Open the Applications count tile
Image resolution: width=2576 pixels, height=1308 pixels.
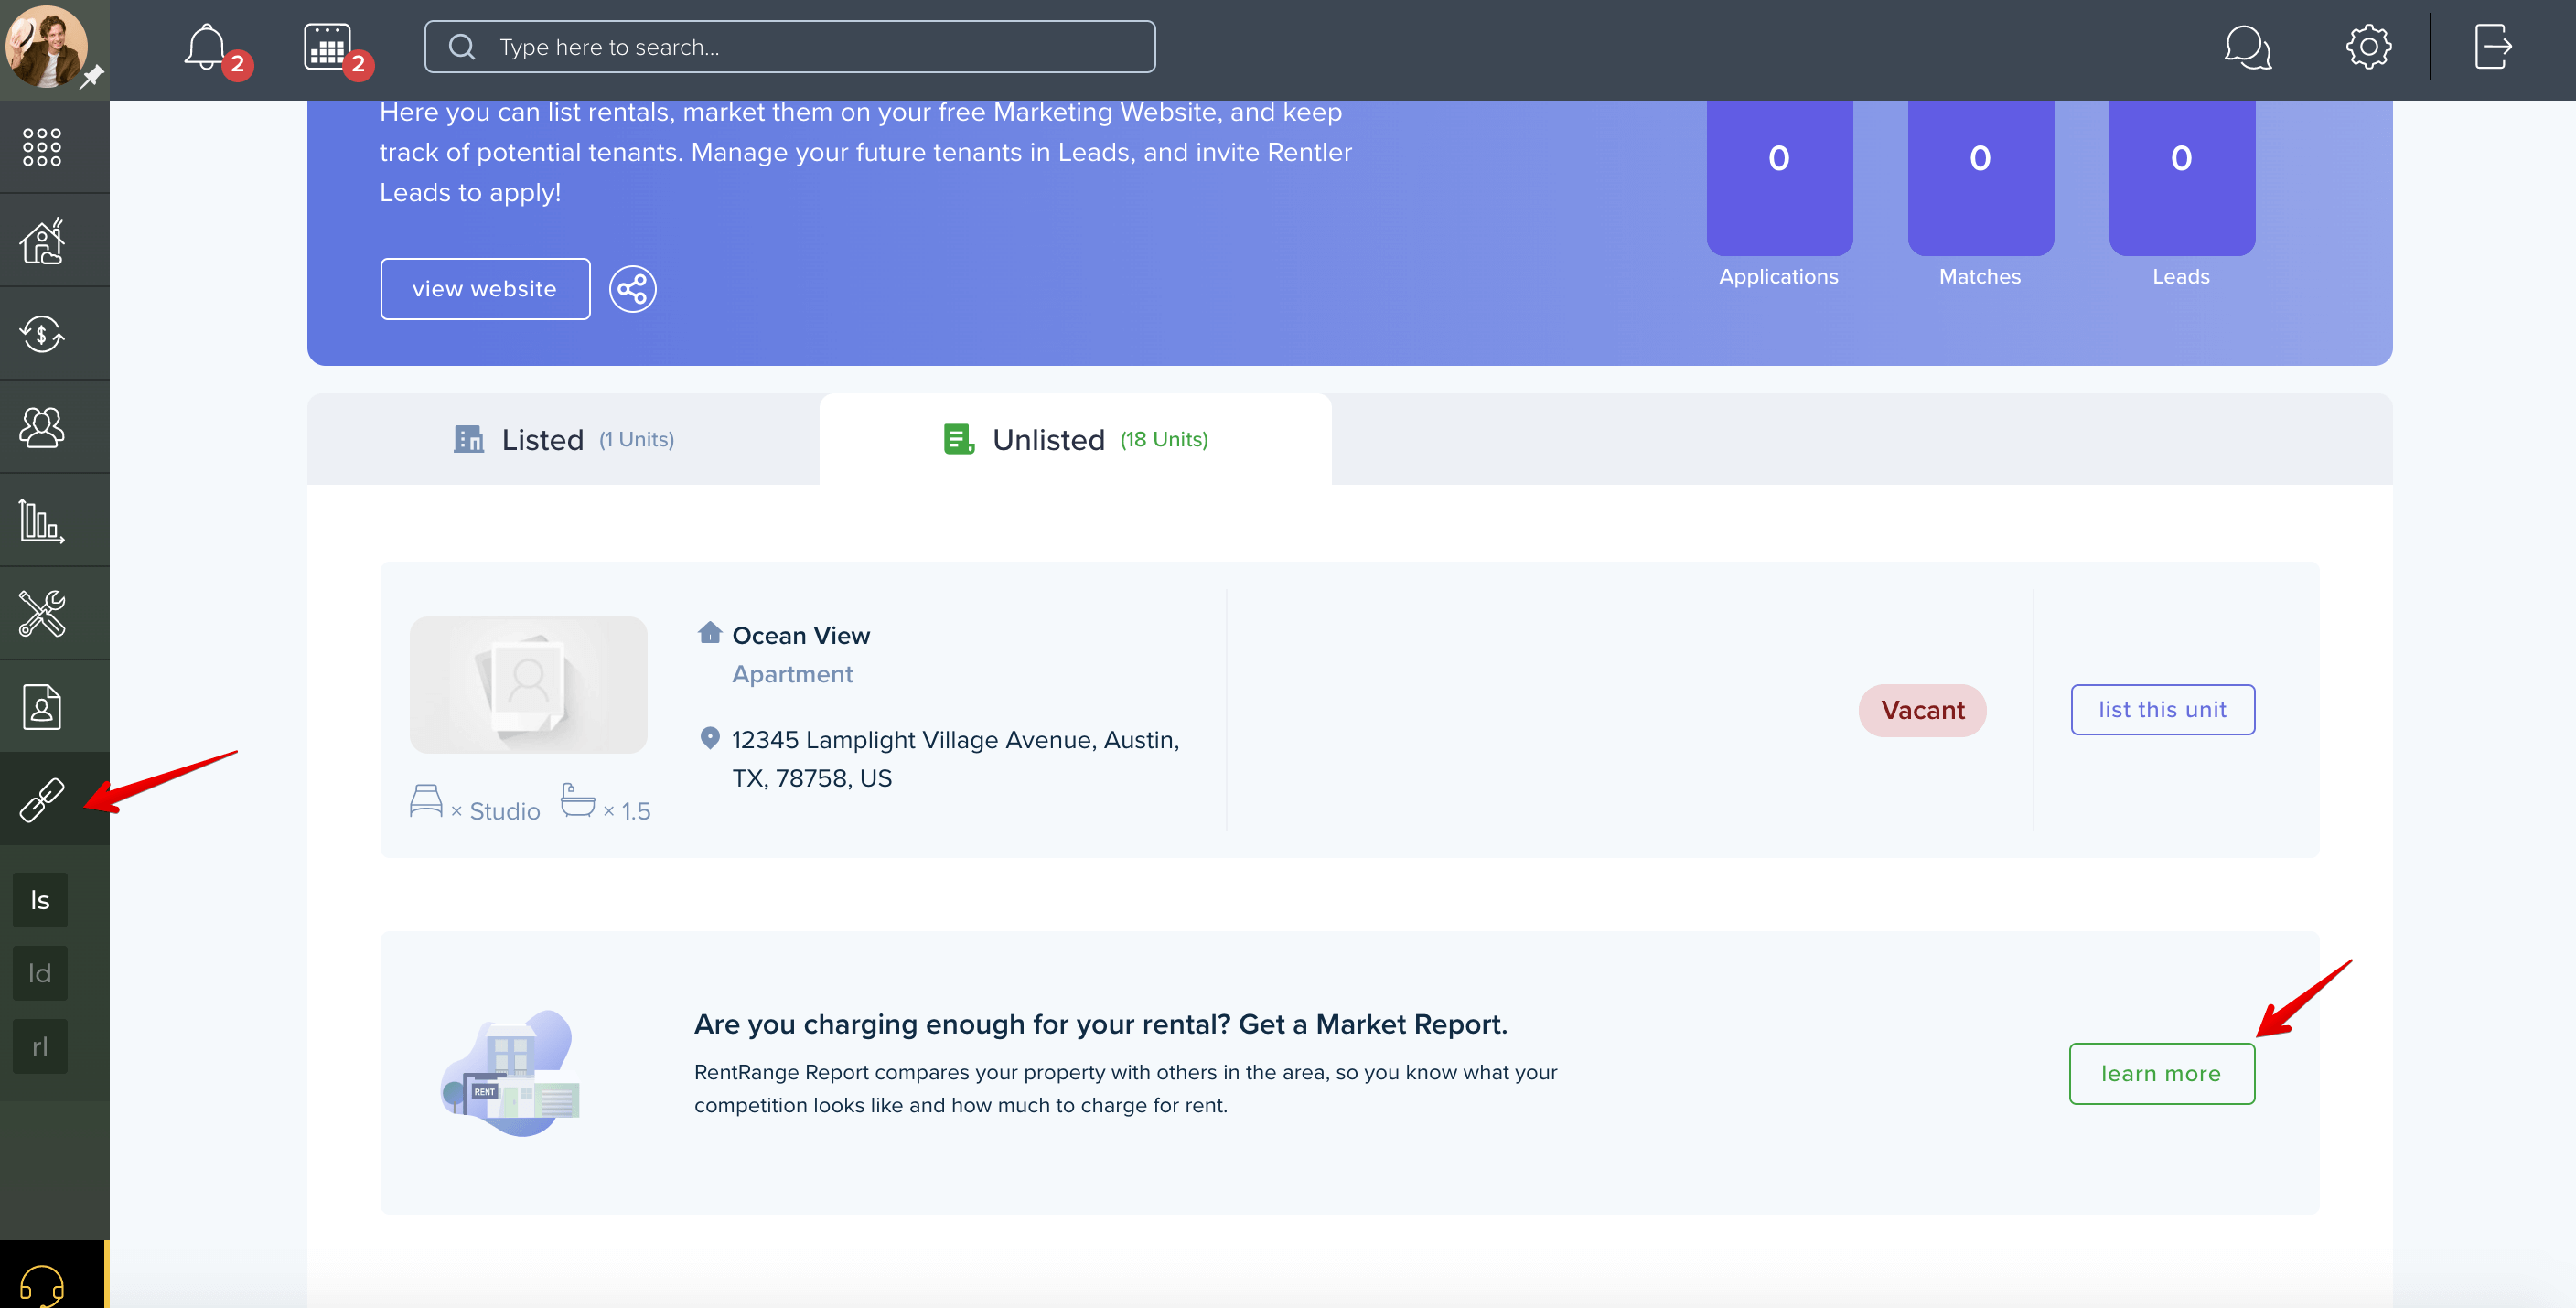tap(1779, 178)
